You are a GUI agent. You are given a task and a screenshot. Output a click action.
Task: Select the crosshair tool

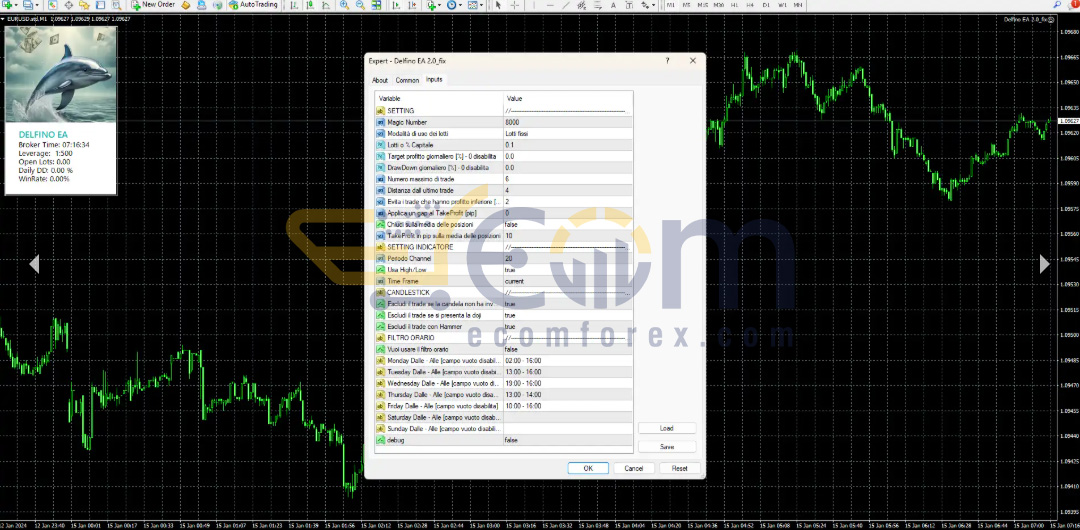514,5
